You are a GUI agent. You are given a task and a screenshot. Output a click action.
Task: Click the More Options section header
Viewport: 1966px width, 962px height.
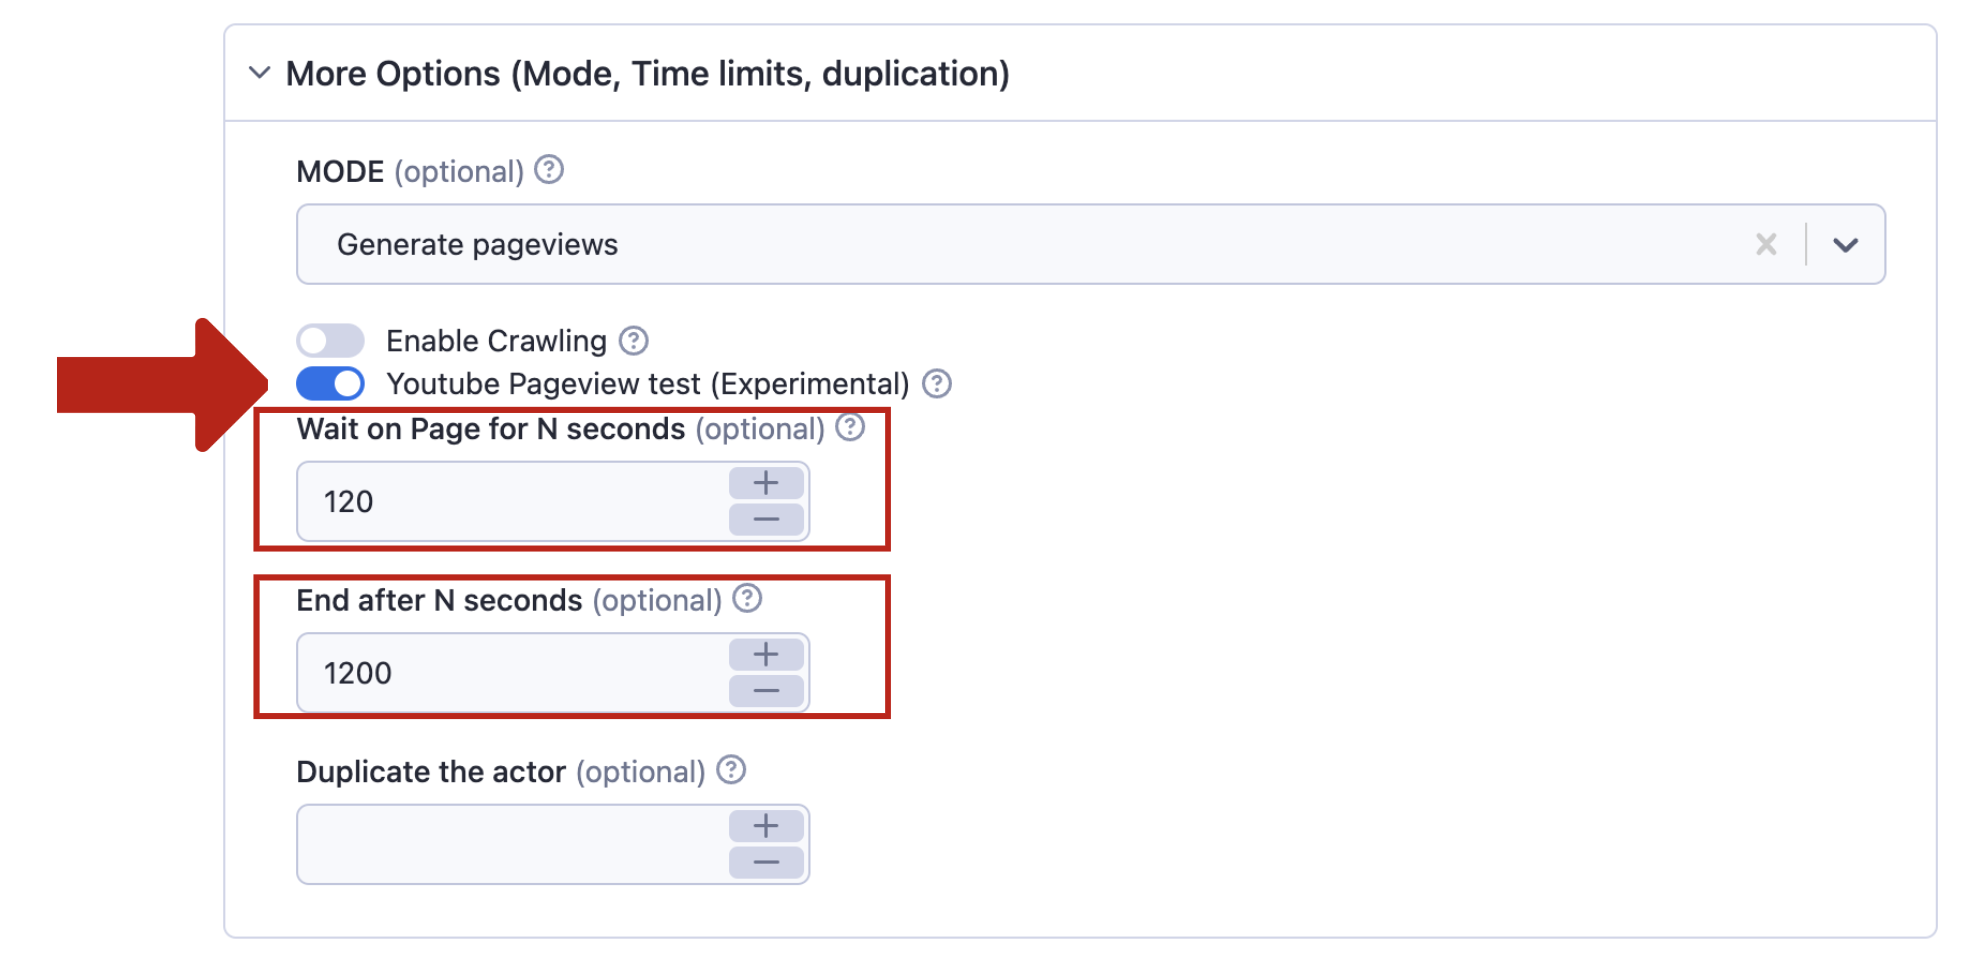tap(647, 73)
